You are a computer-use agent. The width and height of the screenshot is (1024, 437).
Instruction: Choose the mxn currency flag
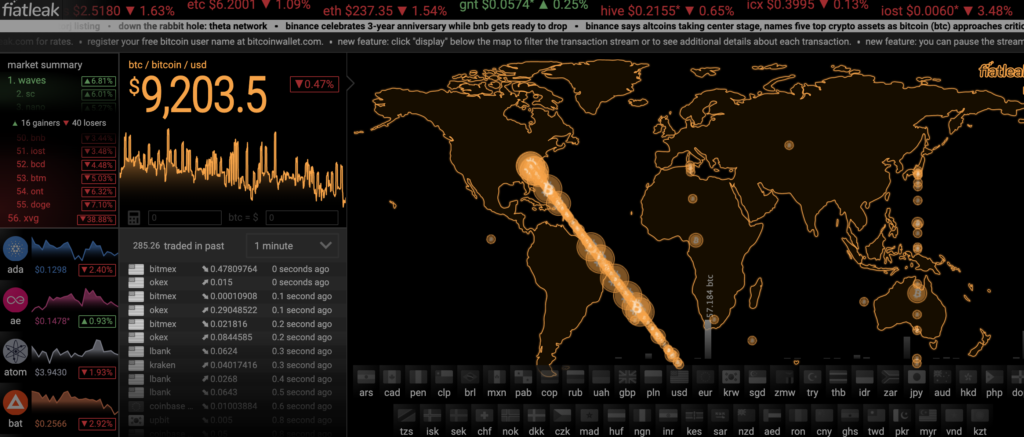click(496, 377)
